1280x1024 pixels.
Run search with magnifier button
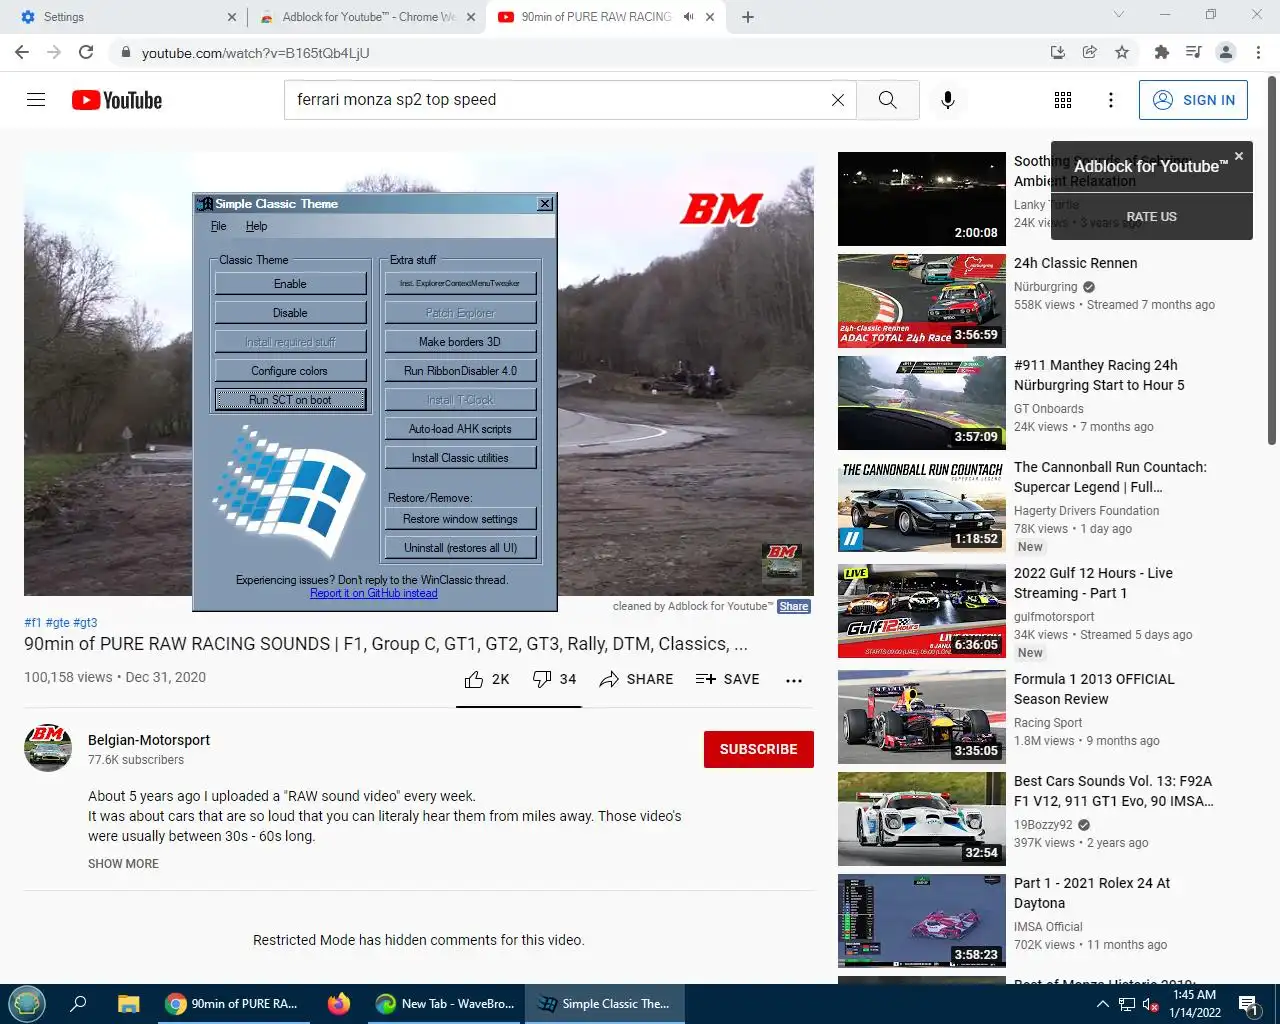[887, 100]
